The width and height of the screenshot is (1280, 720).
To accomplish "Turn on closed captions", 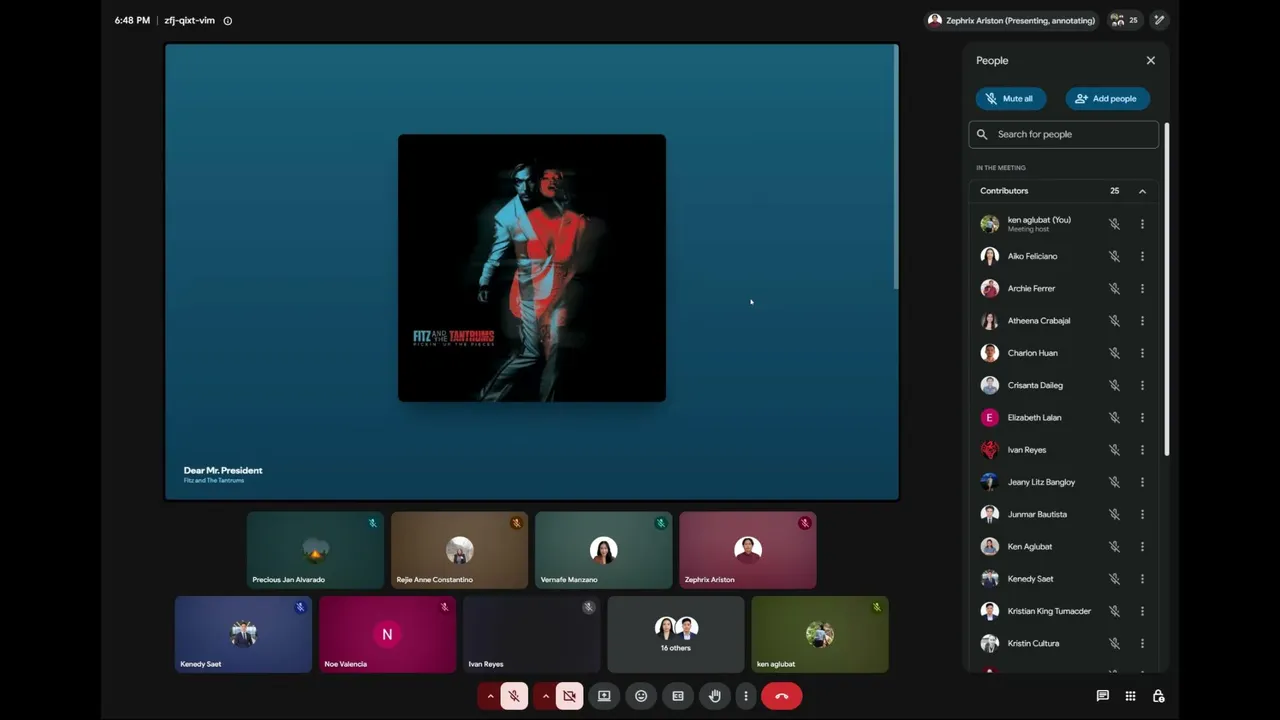I will 678,696.
